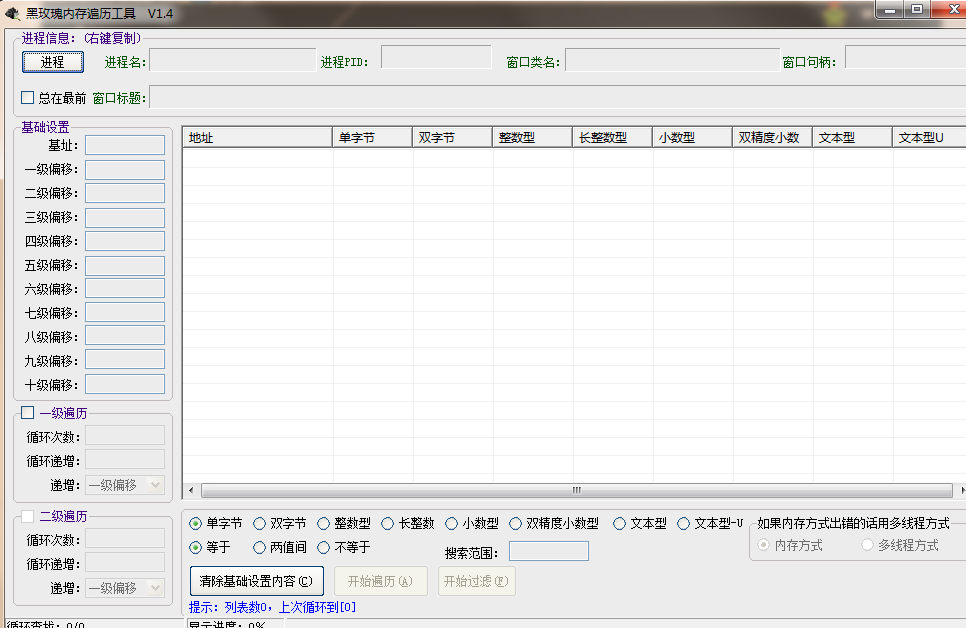Click the app icon in title bar
Image resolution: width=966 pixels, height=628 pixels.
click(x=12, y=13)
